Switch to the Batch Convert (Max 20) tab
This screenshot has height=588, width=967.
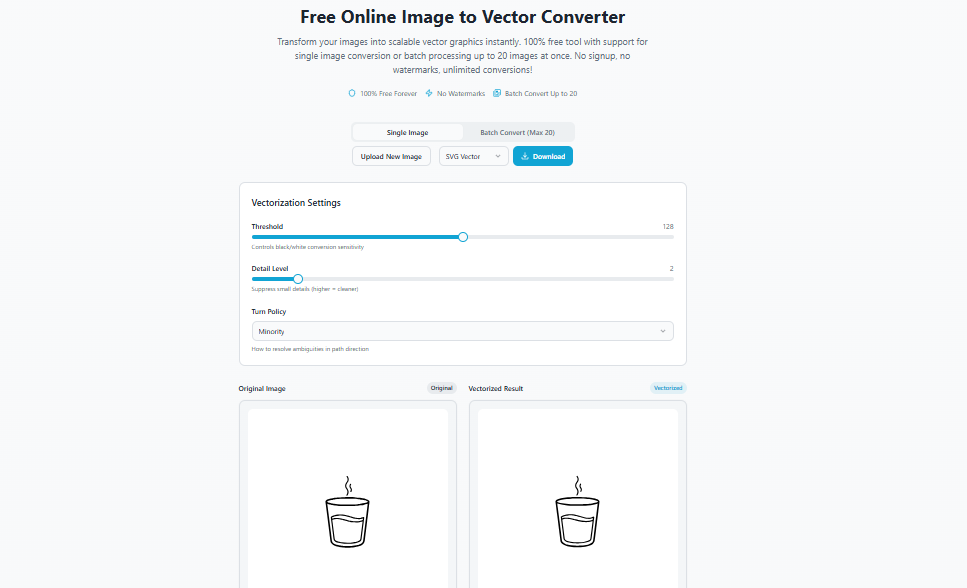coord(518,131)
